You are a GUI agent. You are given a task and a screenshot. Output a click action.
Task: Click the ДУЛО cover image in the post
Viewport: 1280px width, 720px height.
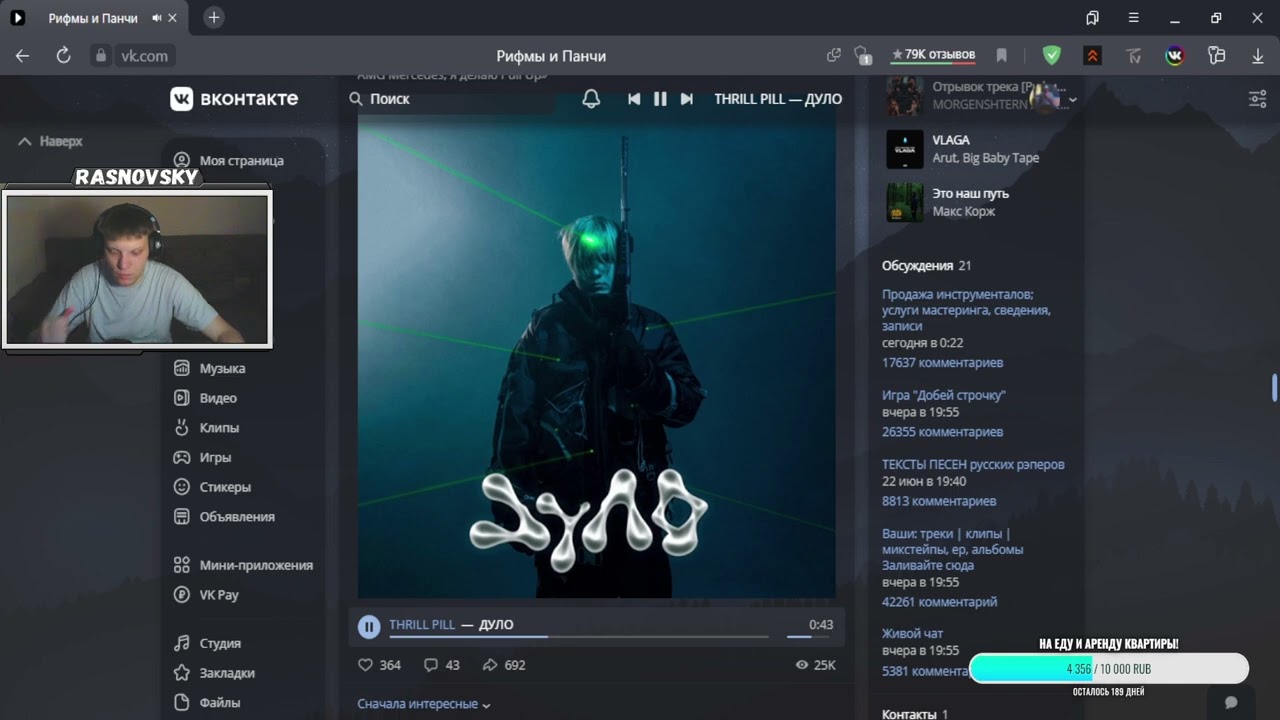[x=596, y=358]
